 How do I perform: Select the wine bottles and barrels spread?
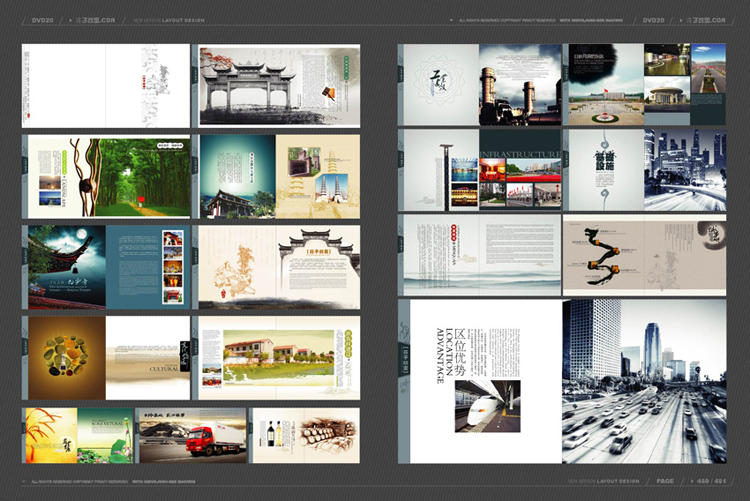[x=303, y=435]
